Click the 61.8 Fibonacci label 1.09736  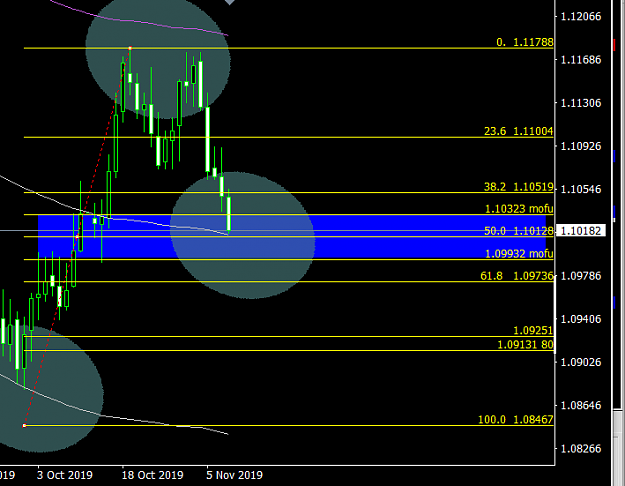coord(517,275)
